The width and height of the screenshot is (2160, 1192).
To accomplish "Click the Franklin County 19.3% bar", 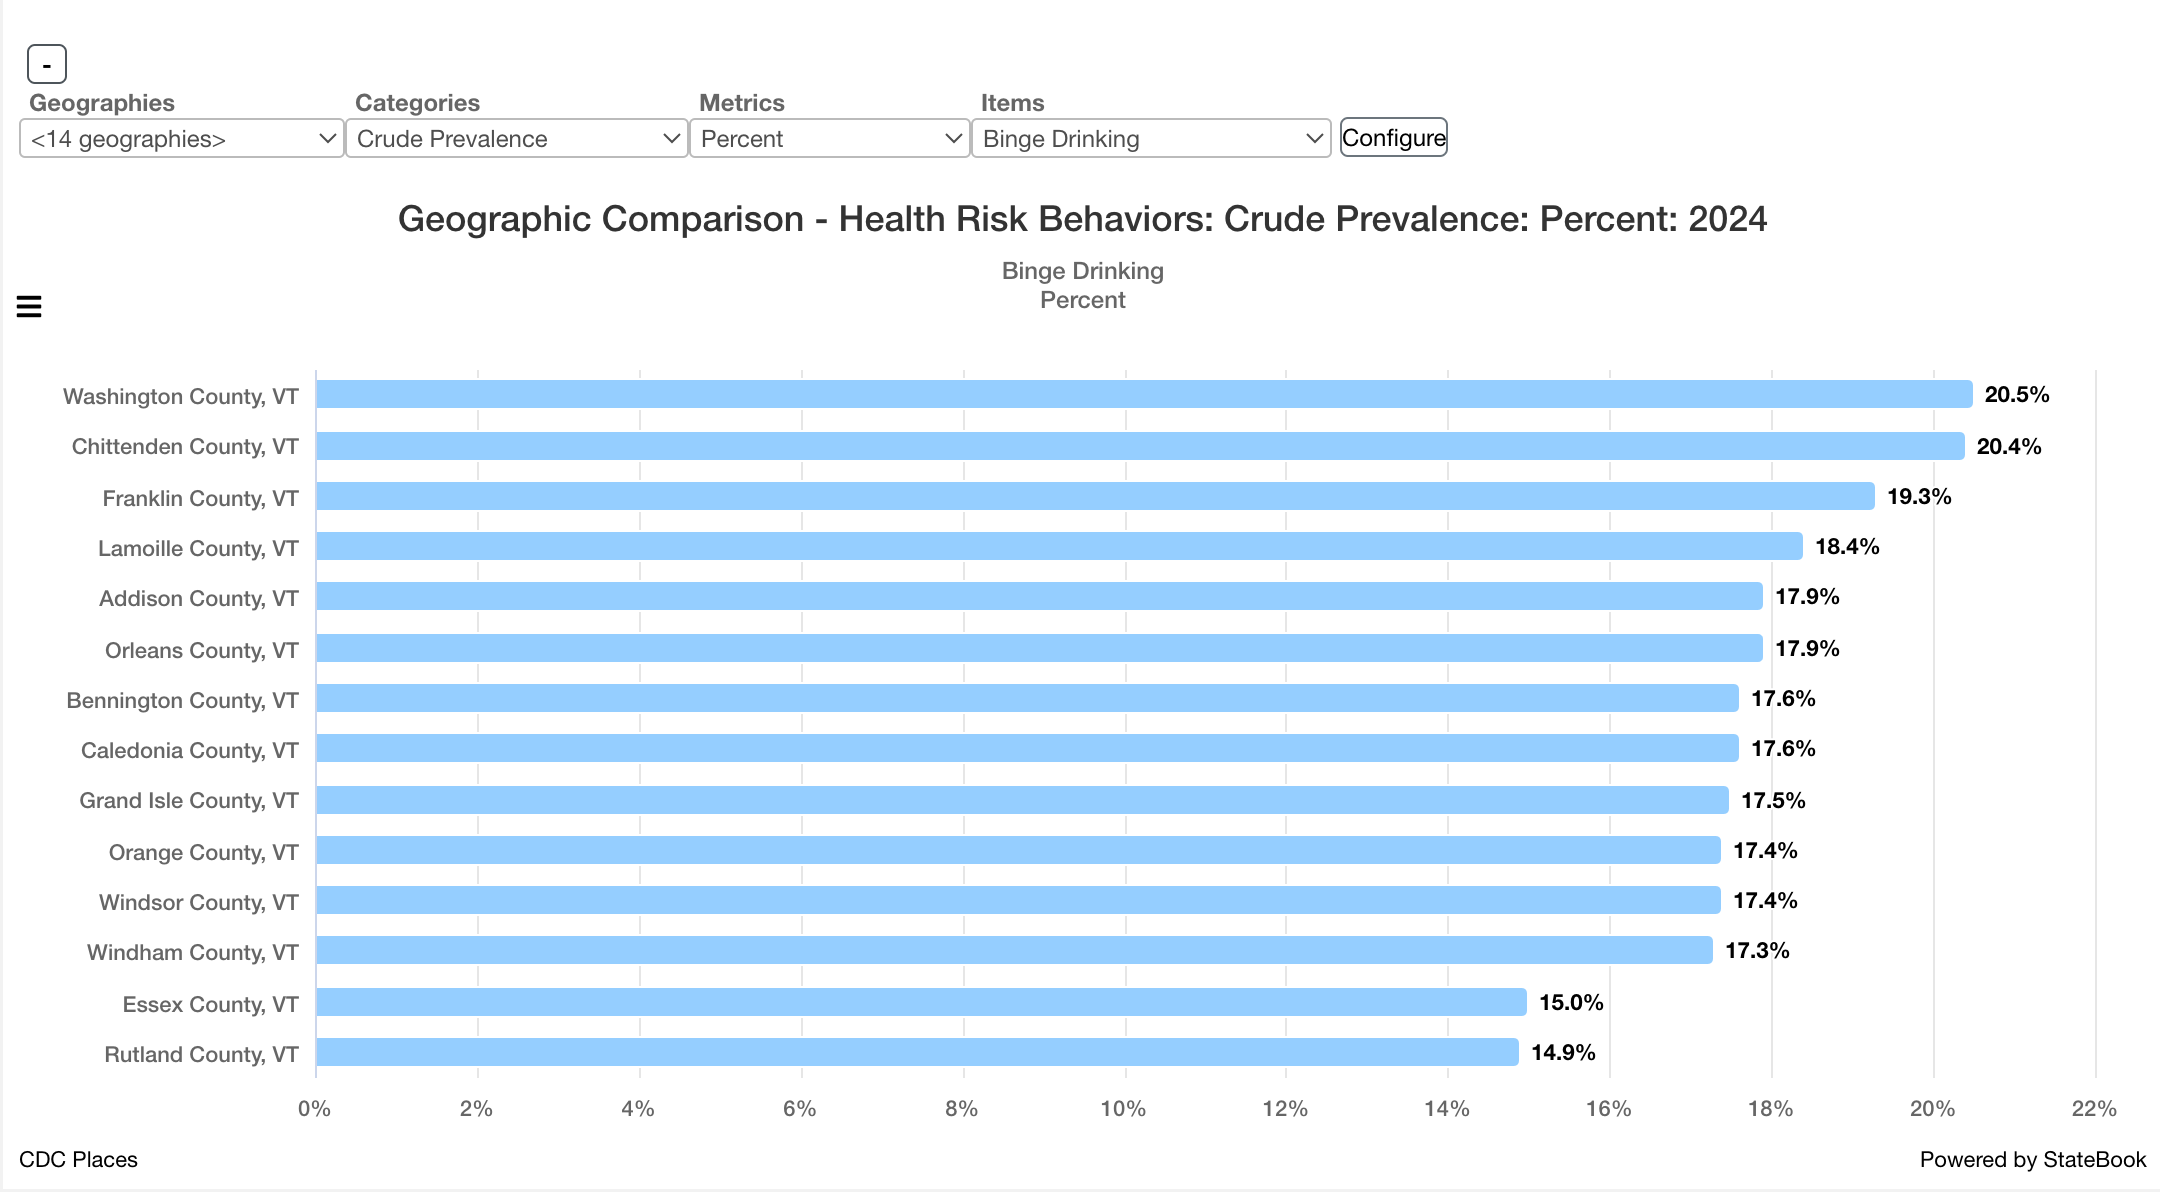I will [x=1095, y=496].
